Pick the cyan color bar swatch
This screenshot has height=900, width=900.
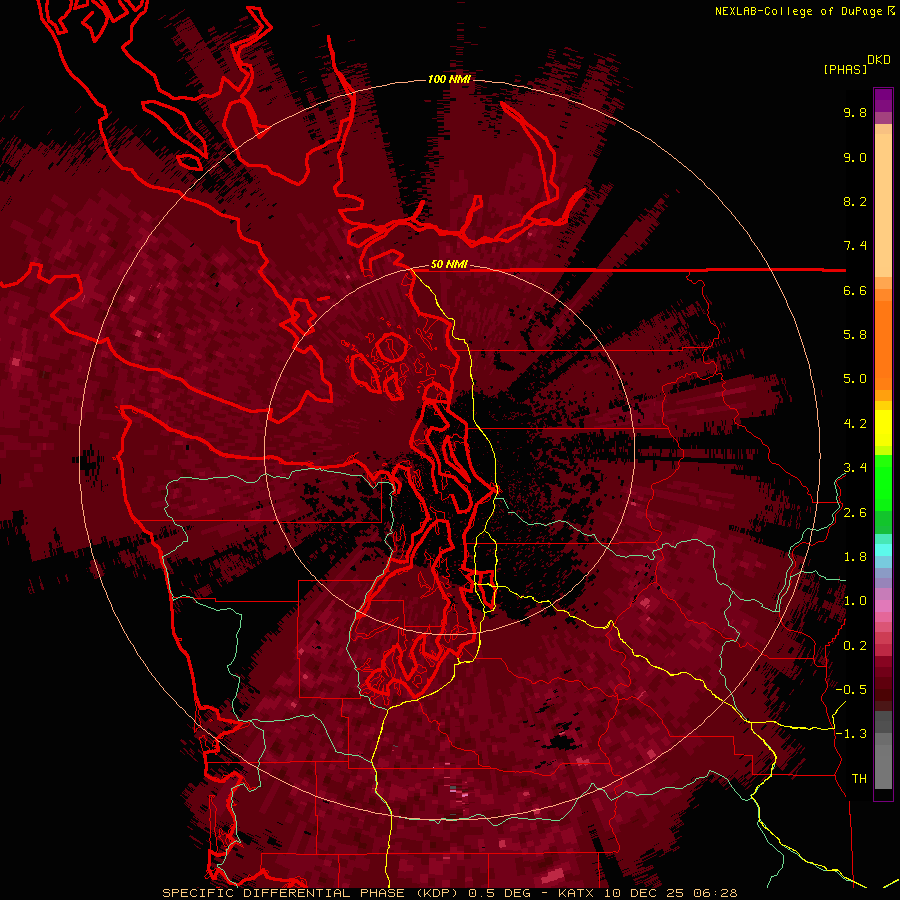pyautogui.click(x=883, y=549)
